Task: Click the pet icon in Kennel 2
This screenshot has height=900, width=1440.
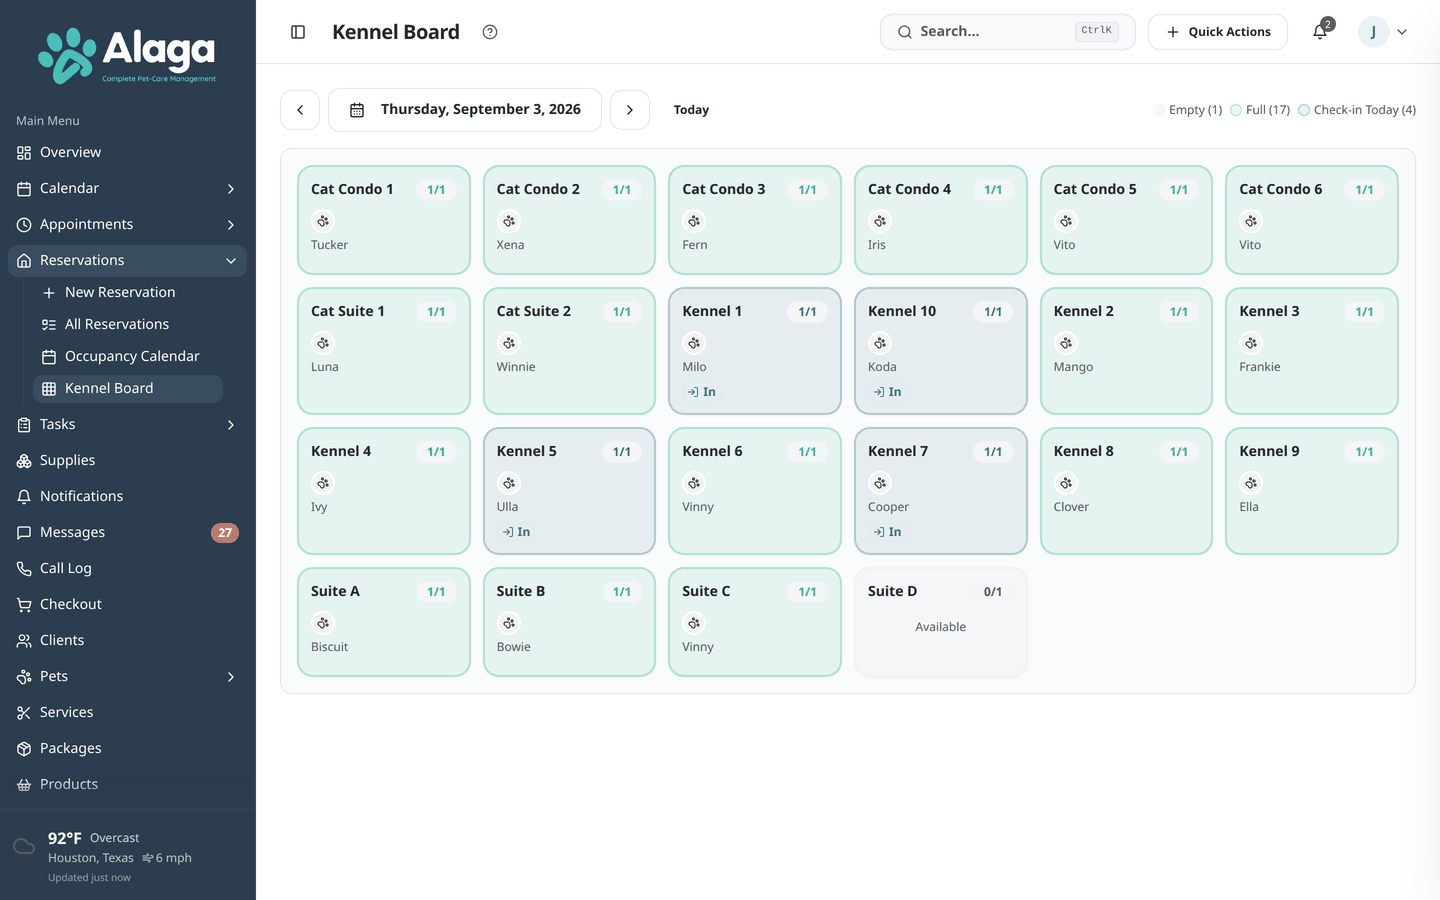Action: coord(1066,343)
